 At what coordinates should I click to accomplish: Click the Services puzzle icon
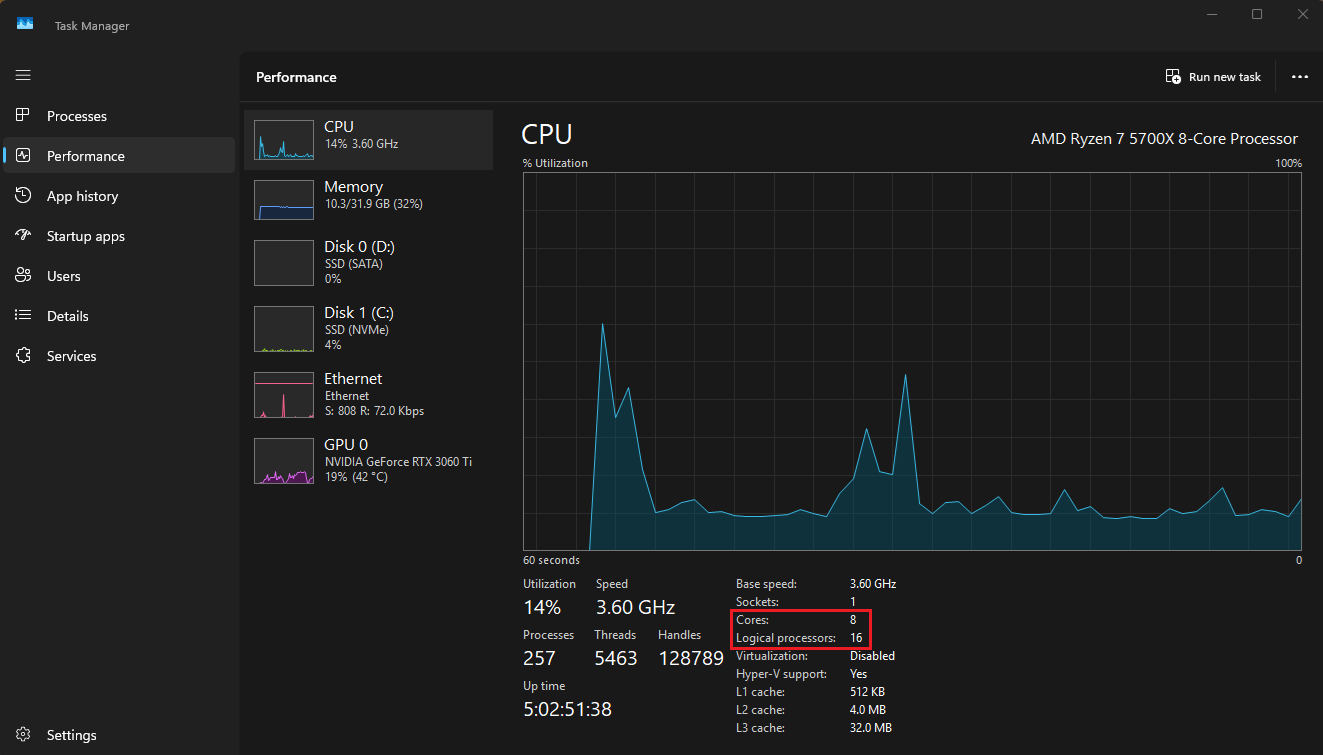click(23, 356)
